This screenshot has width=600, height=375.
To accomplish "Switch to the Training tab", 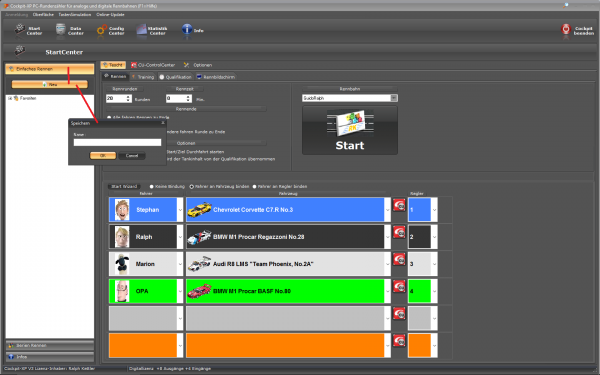I will [143, 77].
